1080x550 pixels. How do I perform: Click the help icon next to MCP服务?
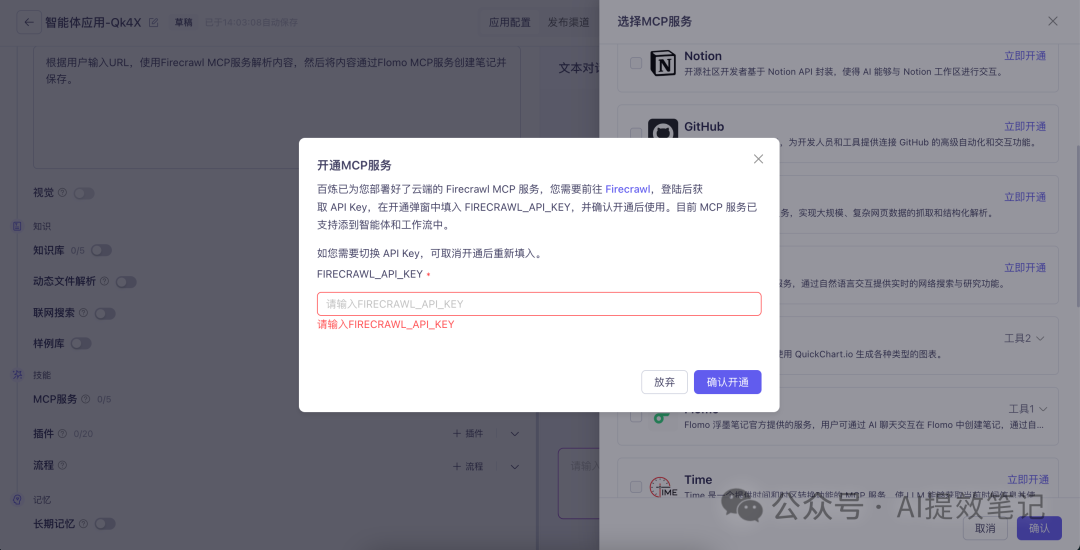point(85,399)
